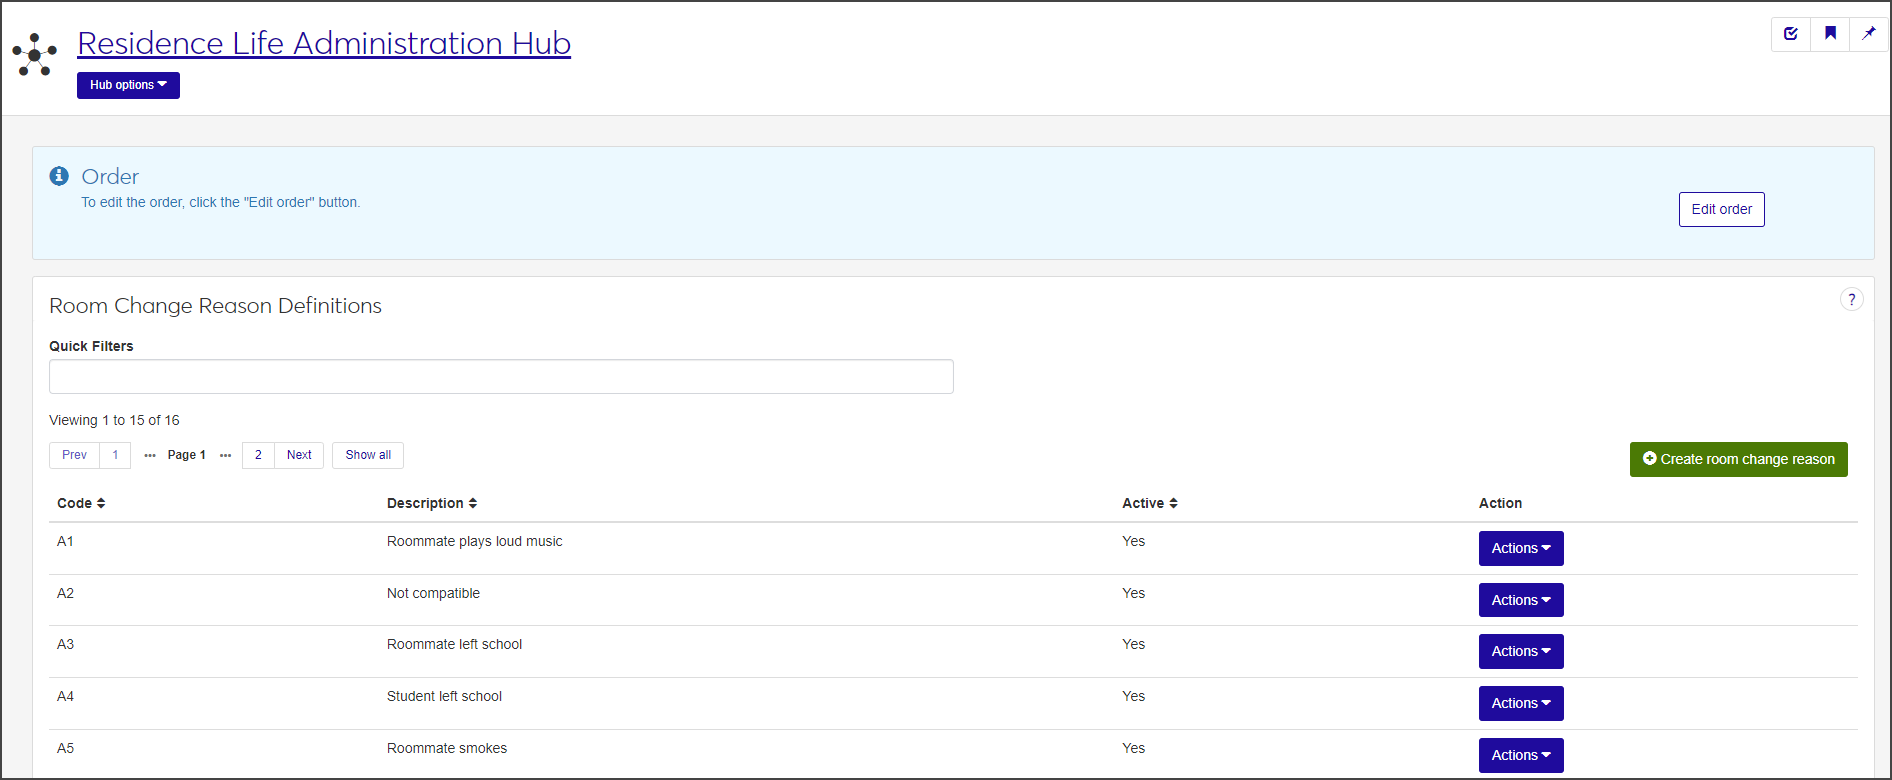Open Actions dropdown for code A1
1892x780 pixels.
1520,548
